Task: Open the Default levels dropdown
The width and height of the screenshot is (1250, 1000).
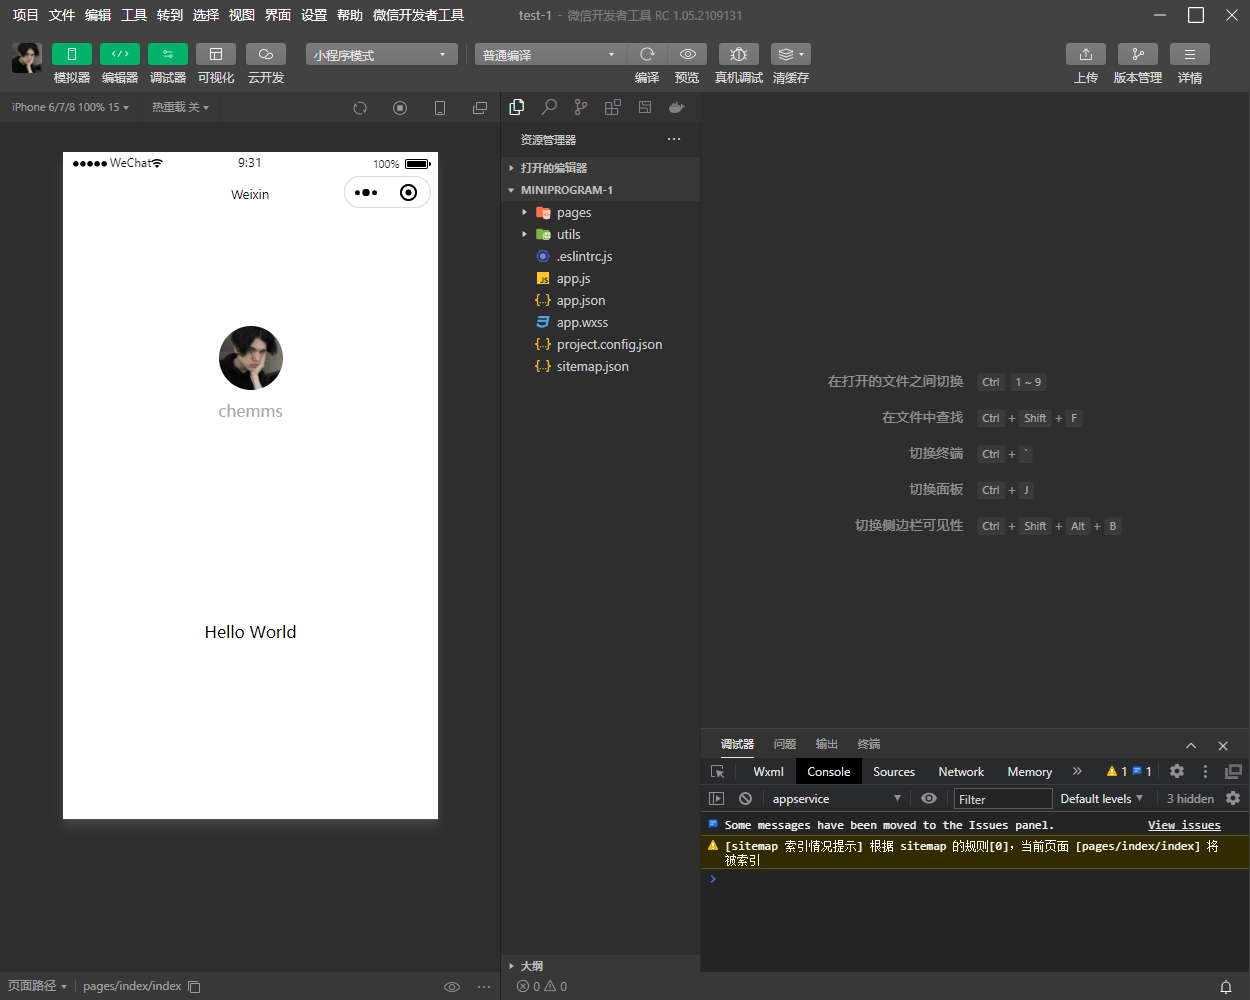Action: coord(1101,798)
